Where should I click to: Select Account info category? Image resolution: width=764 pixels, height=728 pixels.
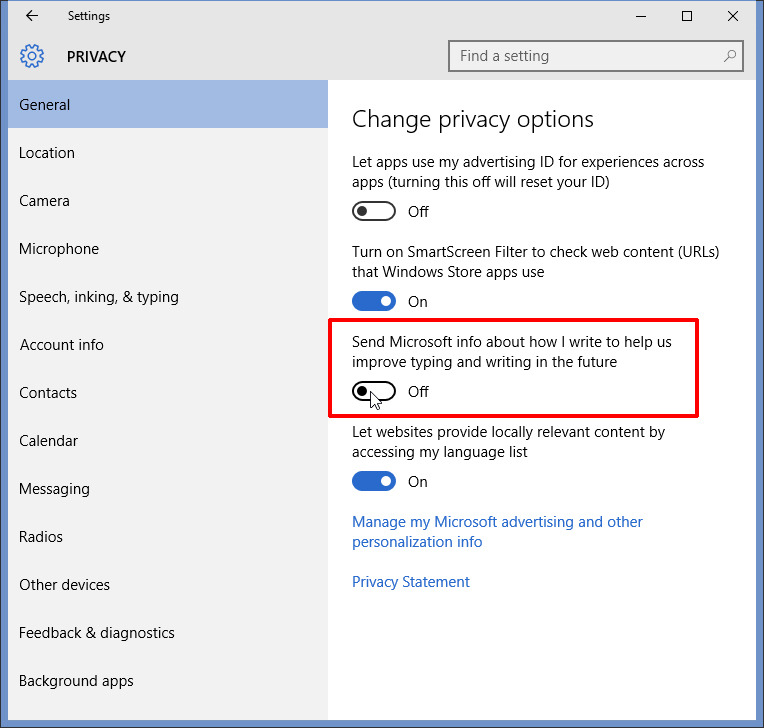62,345
